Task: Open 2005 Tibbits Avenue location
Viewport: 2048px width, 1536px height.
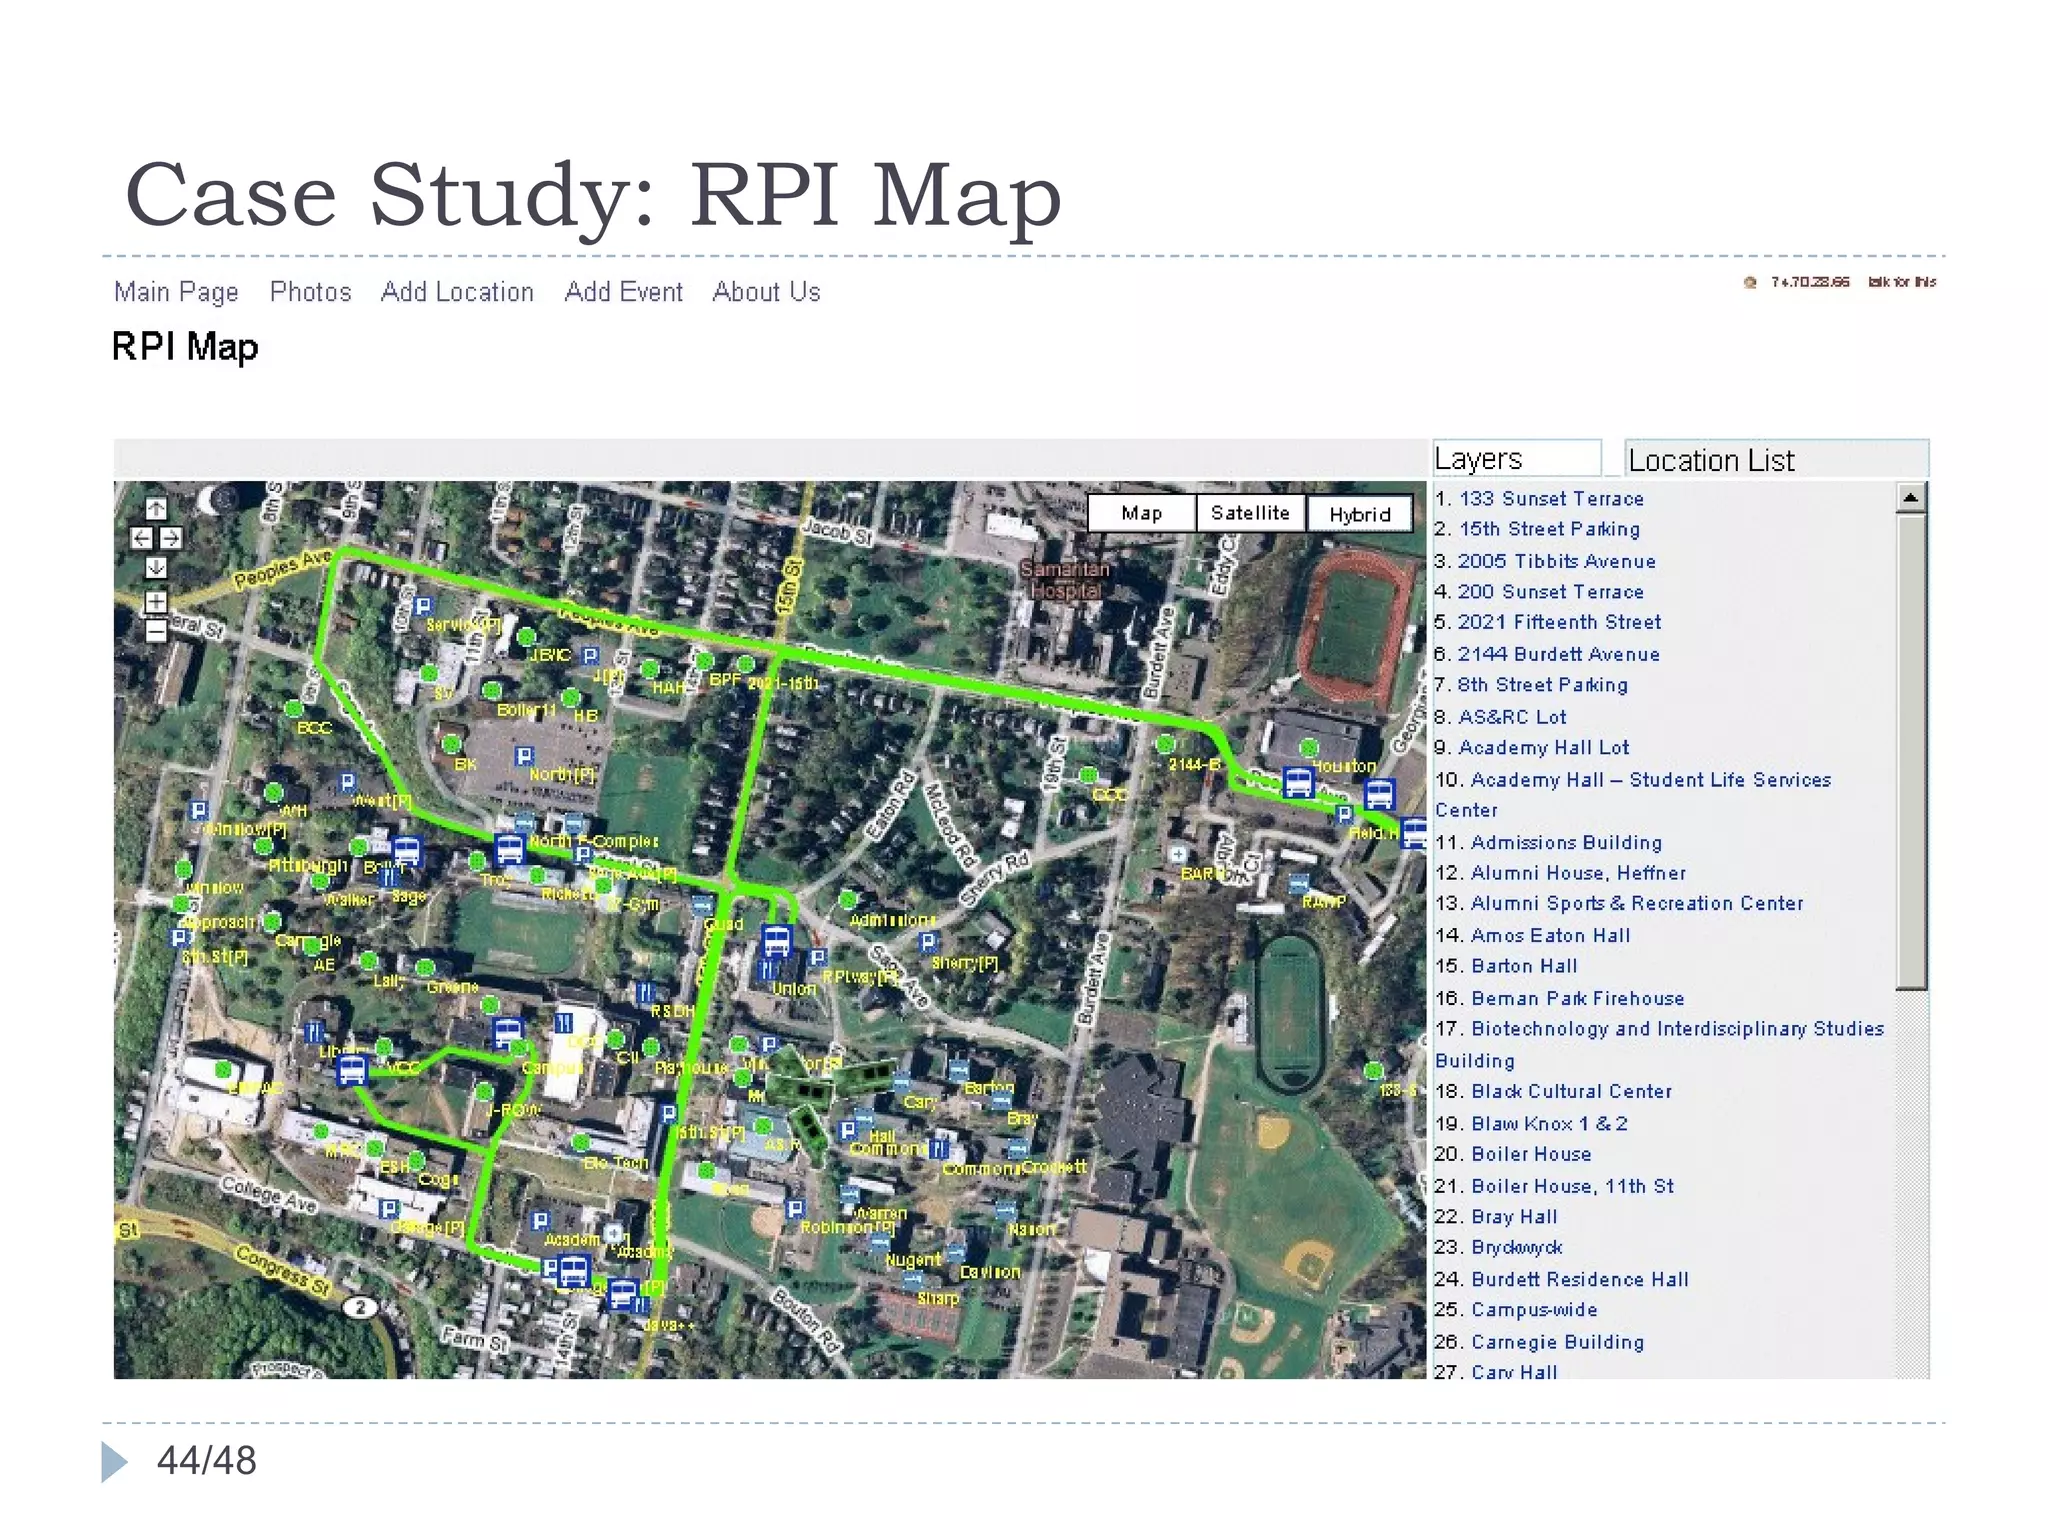Action: [1556, 561]
